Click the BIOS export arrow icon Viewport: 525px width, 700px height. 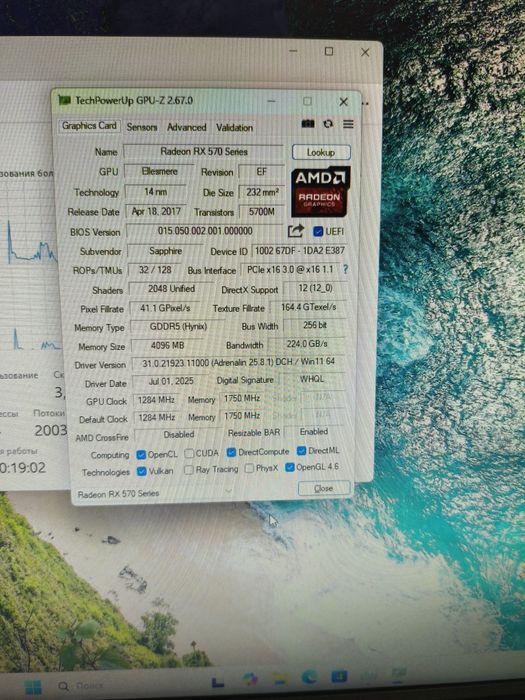click(x=296, y=231)
